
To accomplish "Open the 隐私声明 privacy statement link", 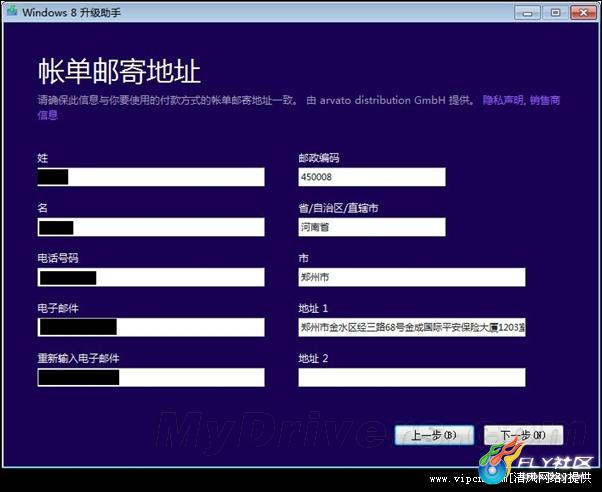I will point(503,100).
